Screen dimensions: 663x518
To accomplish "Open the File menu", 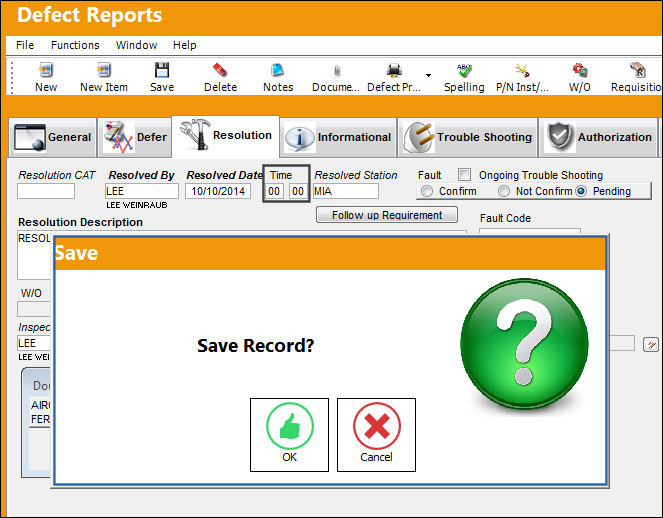I will click(x=25, y=45).
